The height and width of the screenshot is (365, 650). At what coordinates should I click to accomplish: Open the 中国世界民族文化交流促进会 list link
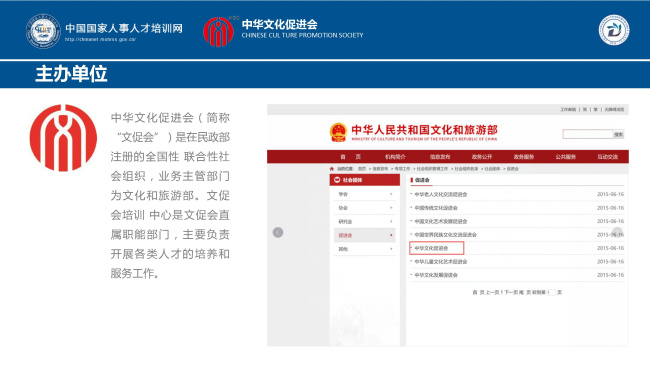446,235
